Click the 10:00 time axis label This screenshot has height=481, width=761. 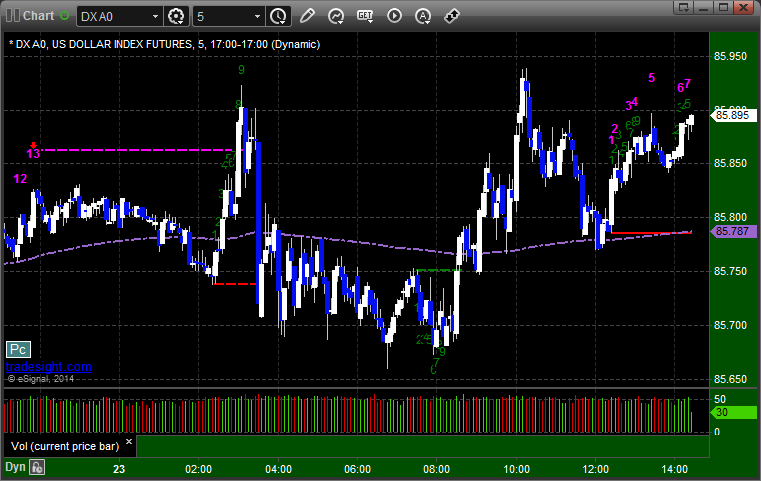[516, 469]
